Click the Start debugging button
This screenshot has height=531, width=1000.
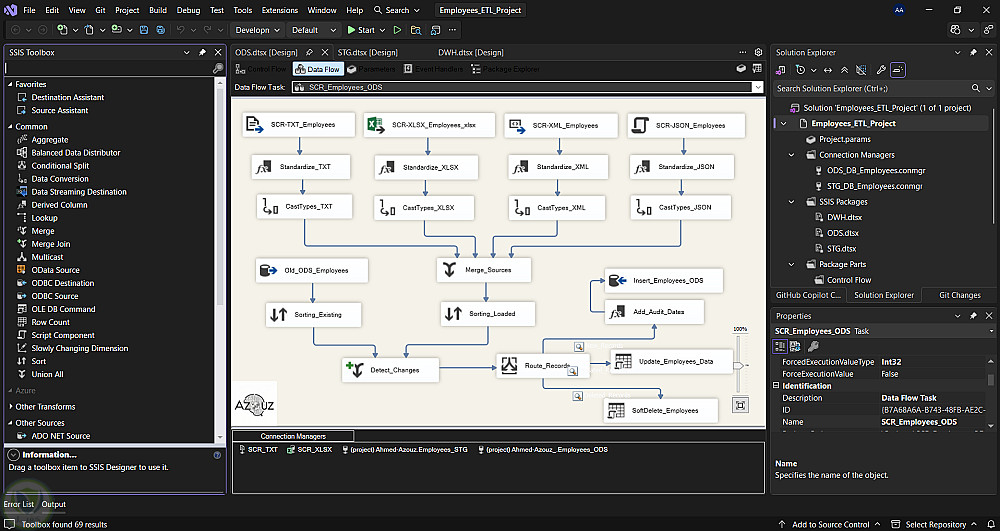click(360, 30)
